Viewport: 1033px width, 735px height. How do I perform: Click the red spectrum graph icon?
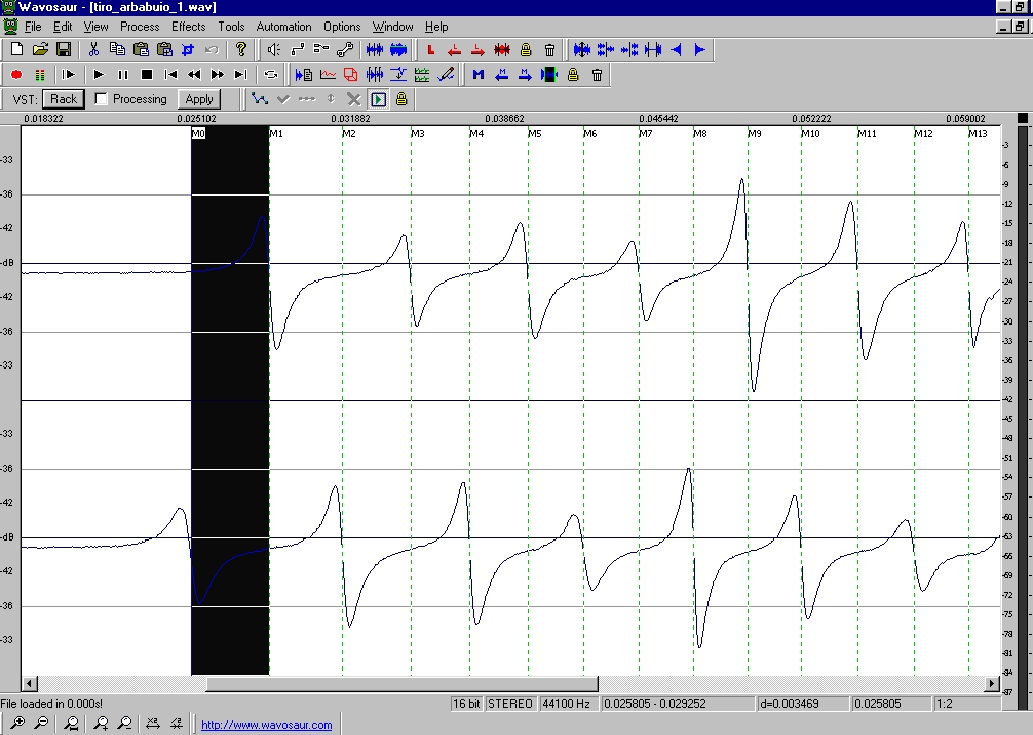[327, 74]
